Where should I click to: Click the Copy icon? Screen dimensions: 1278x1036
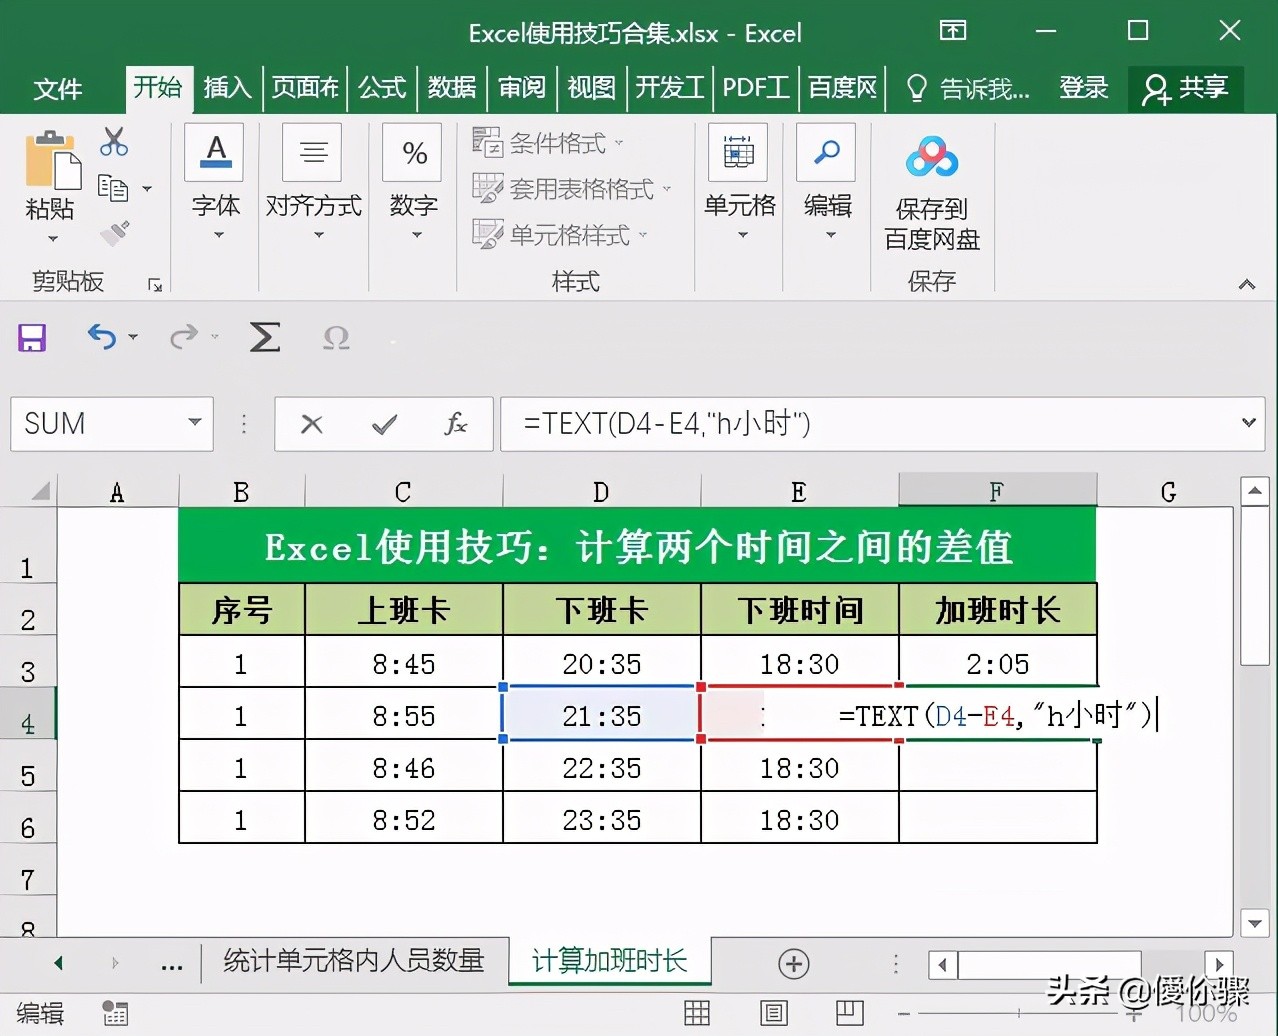[x=113, y=187]
